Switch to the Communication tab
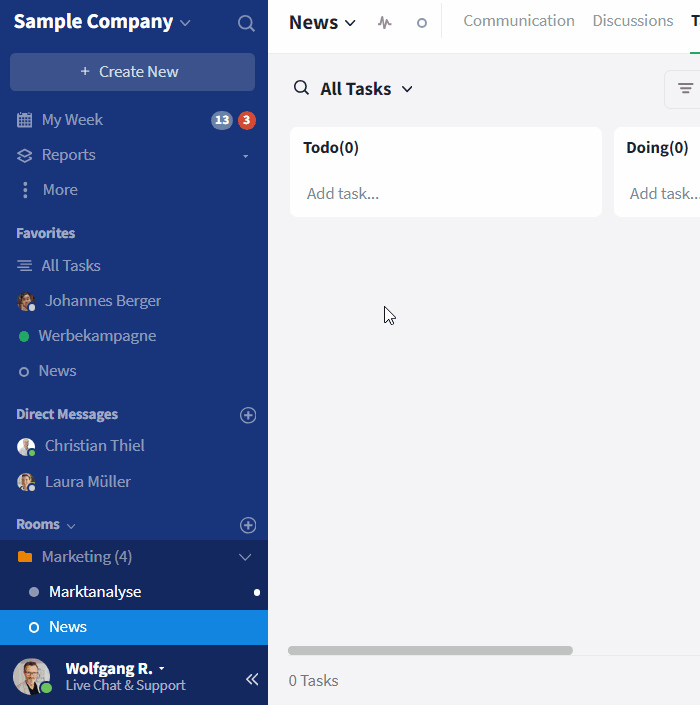 pos(519,21)
